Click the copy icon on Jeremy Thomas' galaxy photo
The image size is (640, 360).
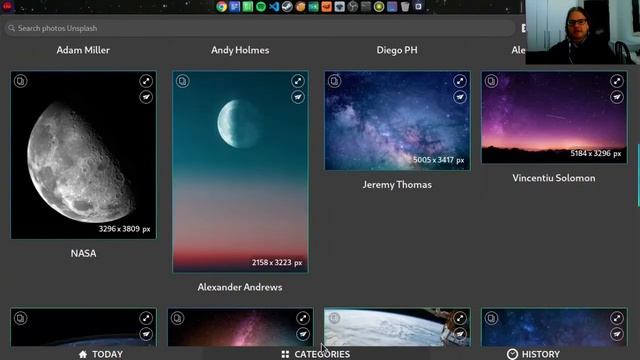click(x=334, y=81)
